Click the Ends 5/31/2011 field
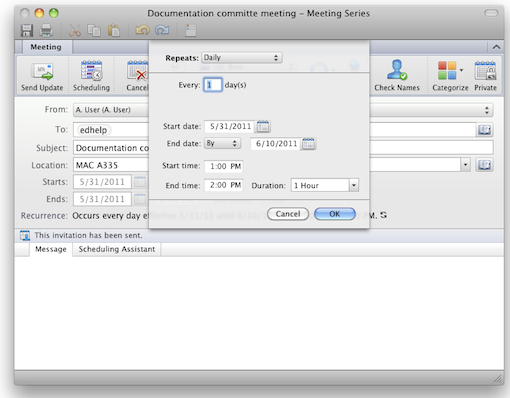This screenshot has width=510, height=398. click(102, 199)
